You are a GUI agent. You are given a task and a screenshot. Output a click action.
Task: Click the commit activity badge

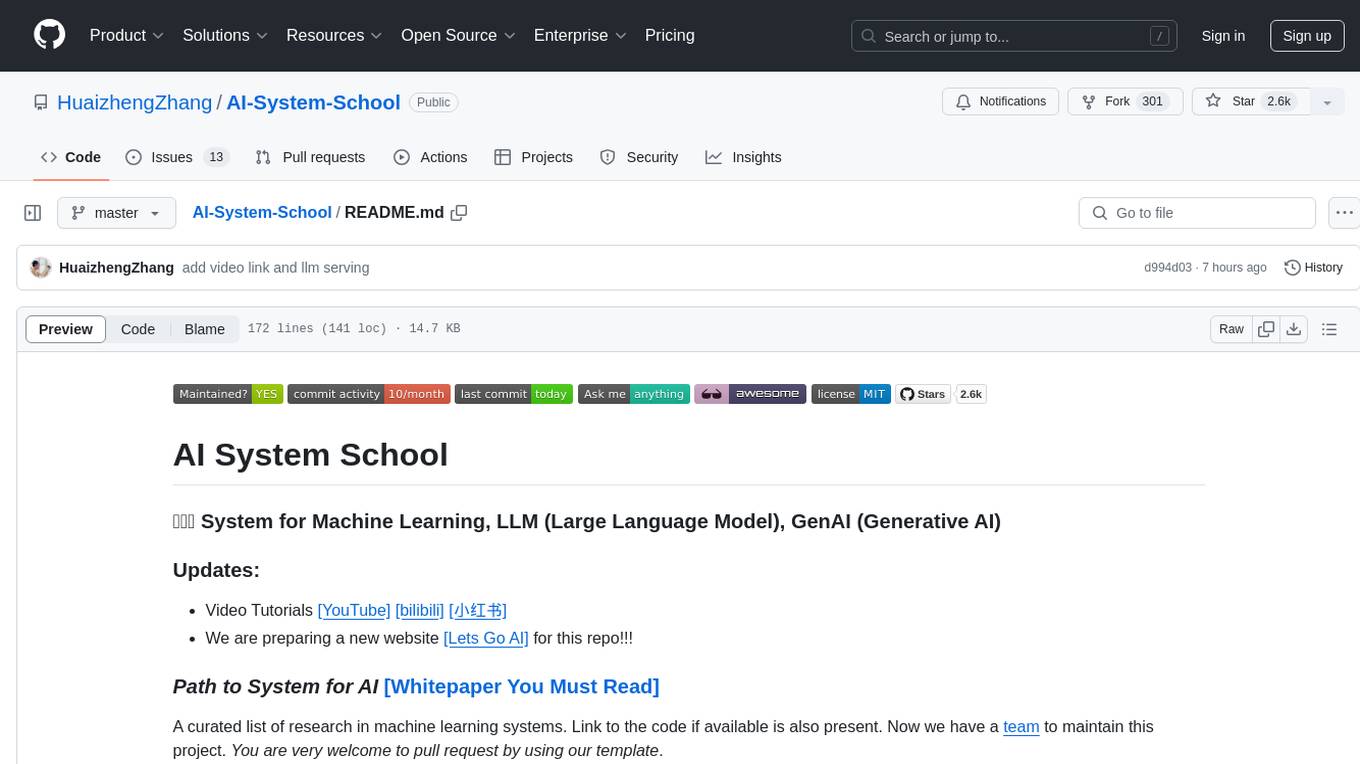click(369, 394)
